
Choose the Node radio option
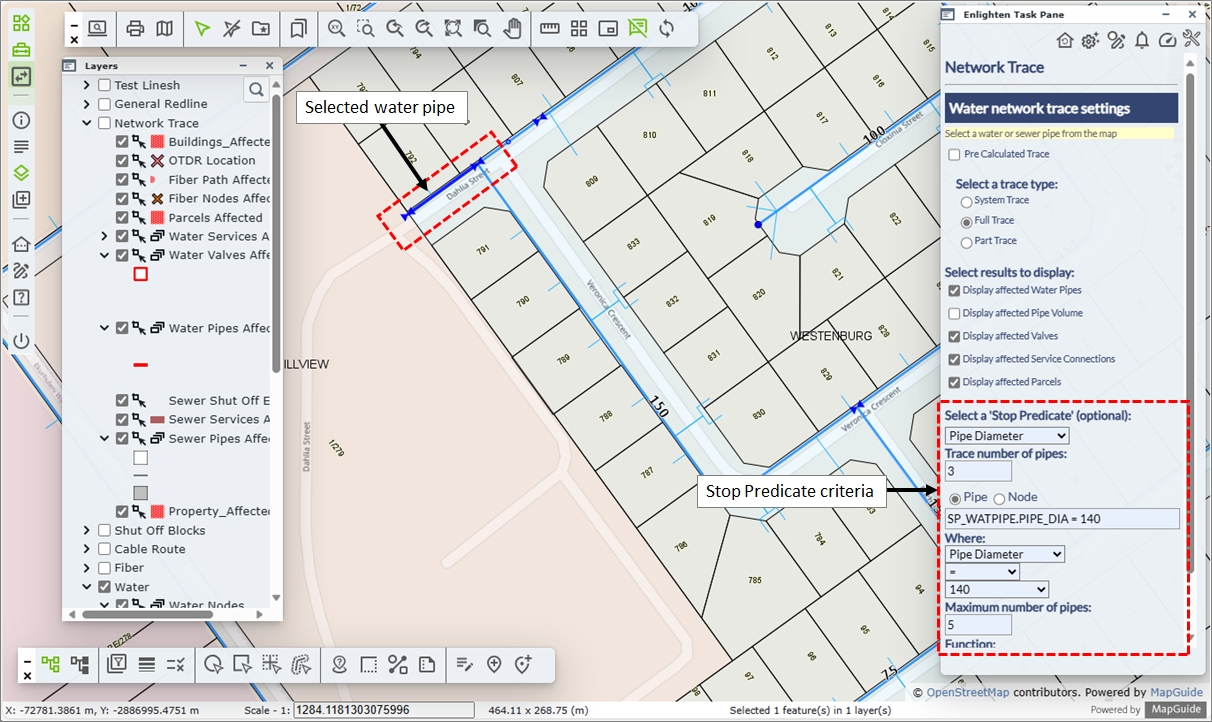tap(999, 498)
